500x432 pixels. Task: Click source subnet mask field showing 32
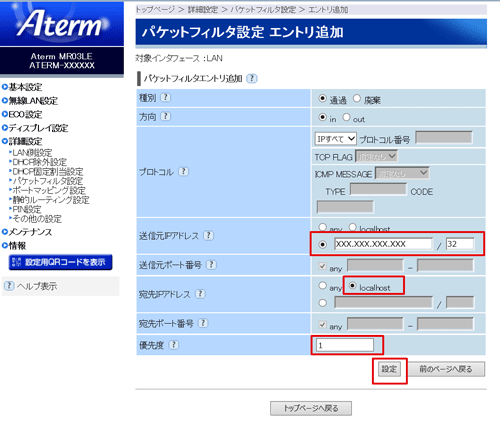pyautogui.click(x=460, y=244)
